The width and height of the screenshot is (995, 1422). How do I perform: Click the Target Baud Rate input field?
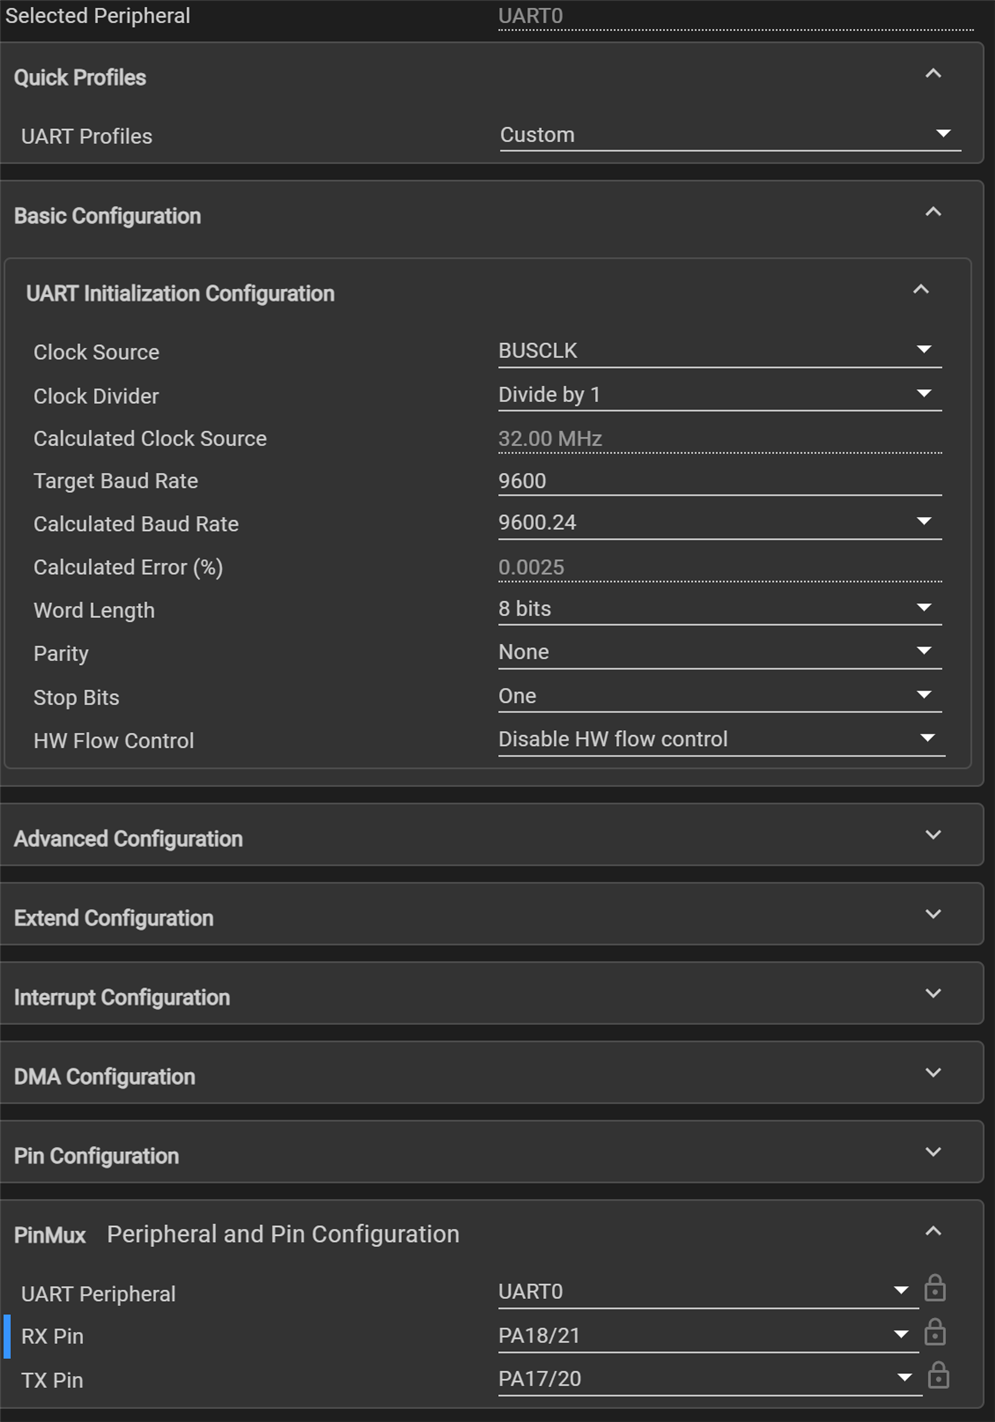tap(719, 481)
